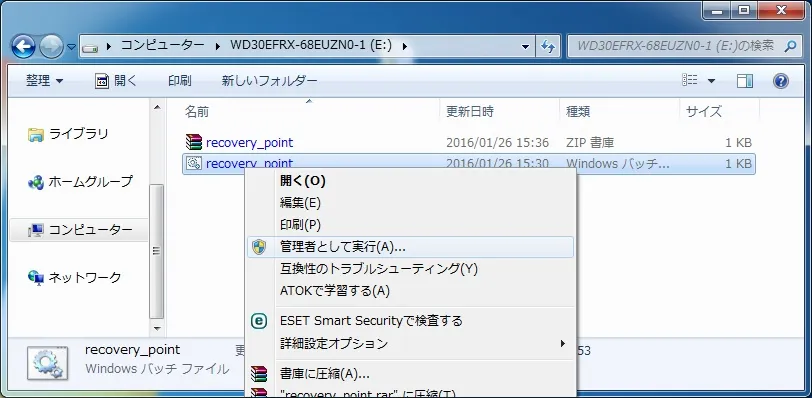The image size is (812, 398).
Task: Click the Forward navigation arrow button
Action: click(51, 47)
